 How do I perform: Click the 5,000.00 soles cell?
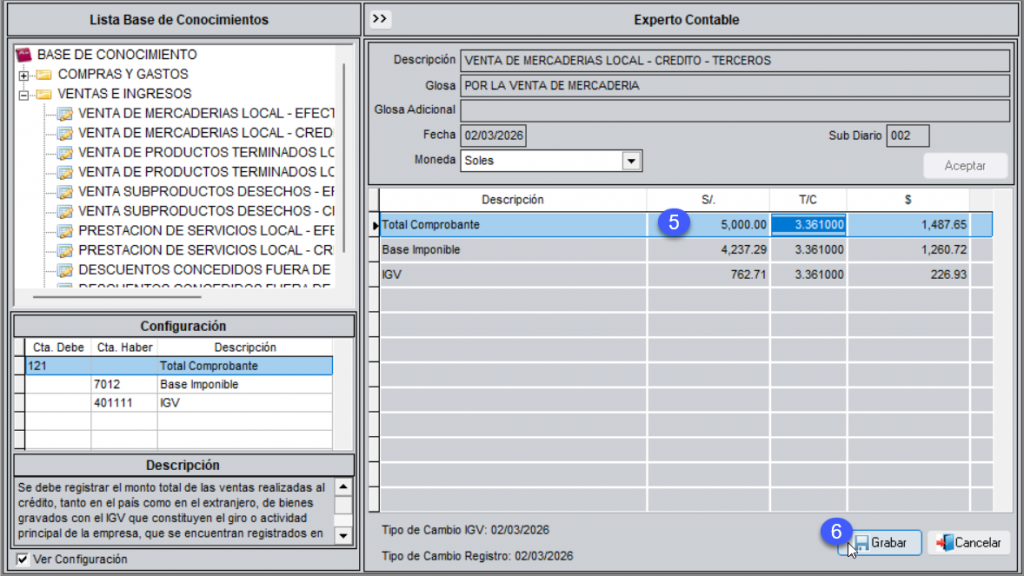coord(708,225)
